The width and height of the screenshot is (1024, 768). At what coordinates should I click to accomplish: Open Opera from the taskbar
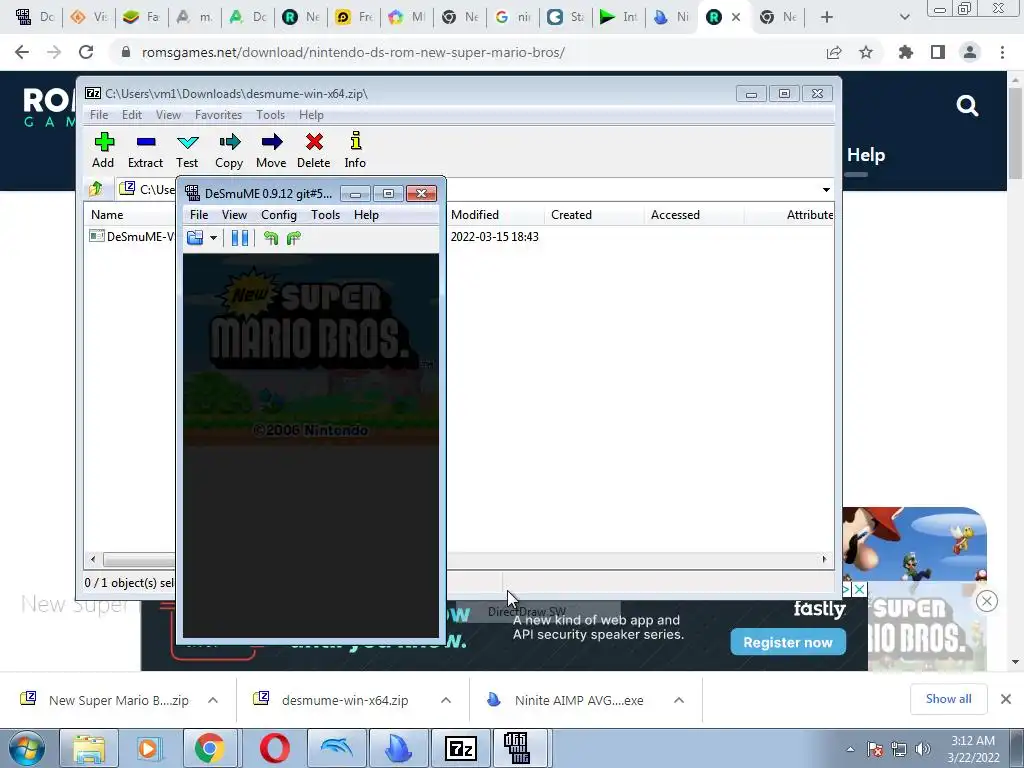coord(274,748)
